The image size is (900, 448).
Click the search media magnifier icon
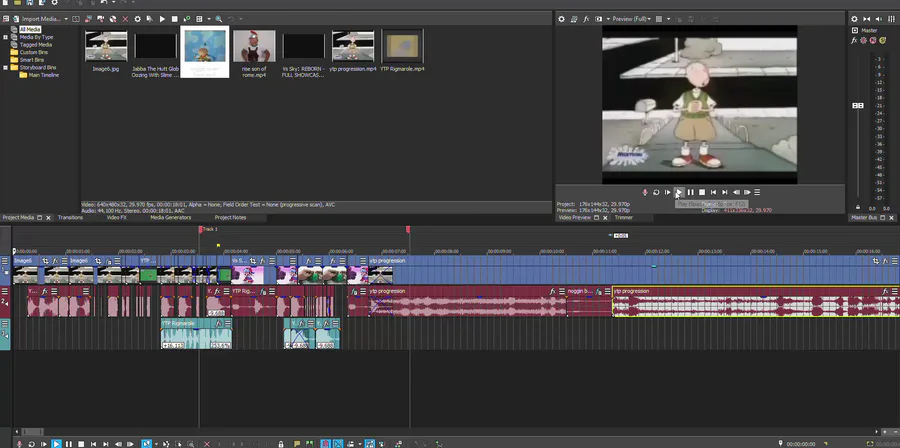pos(219,19)
